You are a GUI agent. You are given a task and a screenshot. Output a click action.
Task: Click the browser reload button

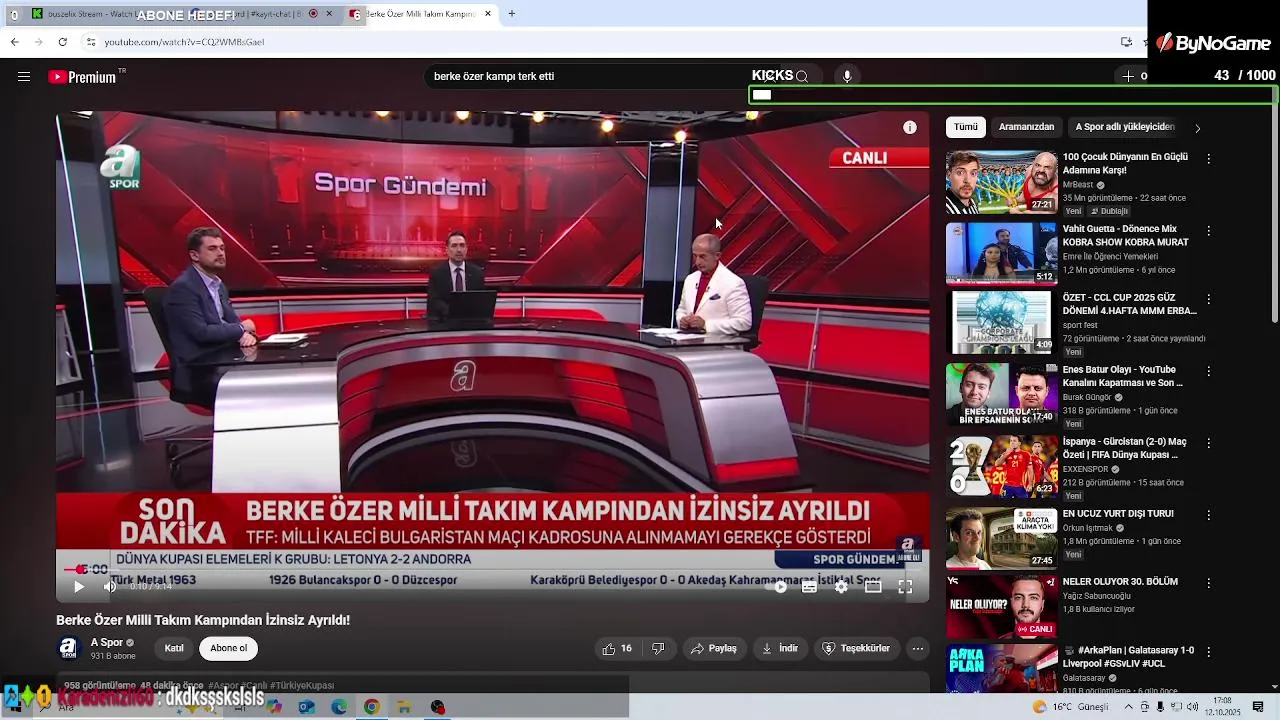coord(62,42)
